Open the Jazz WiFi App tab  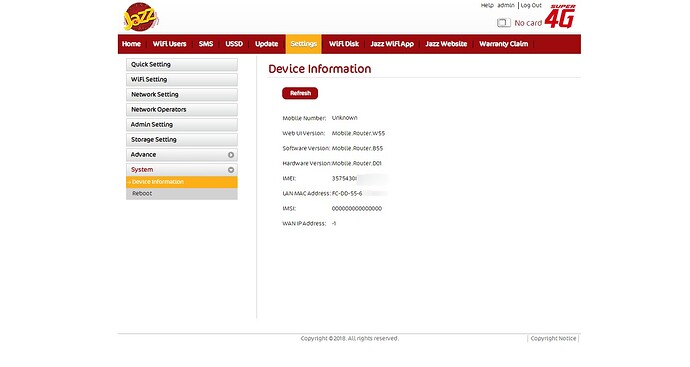tap(392, 44)
